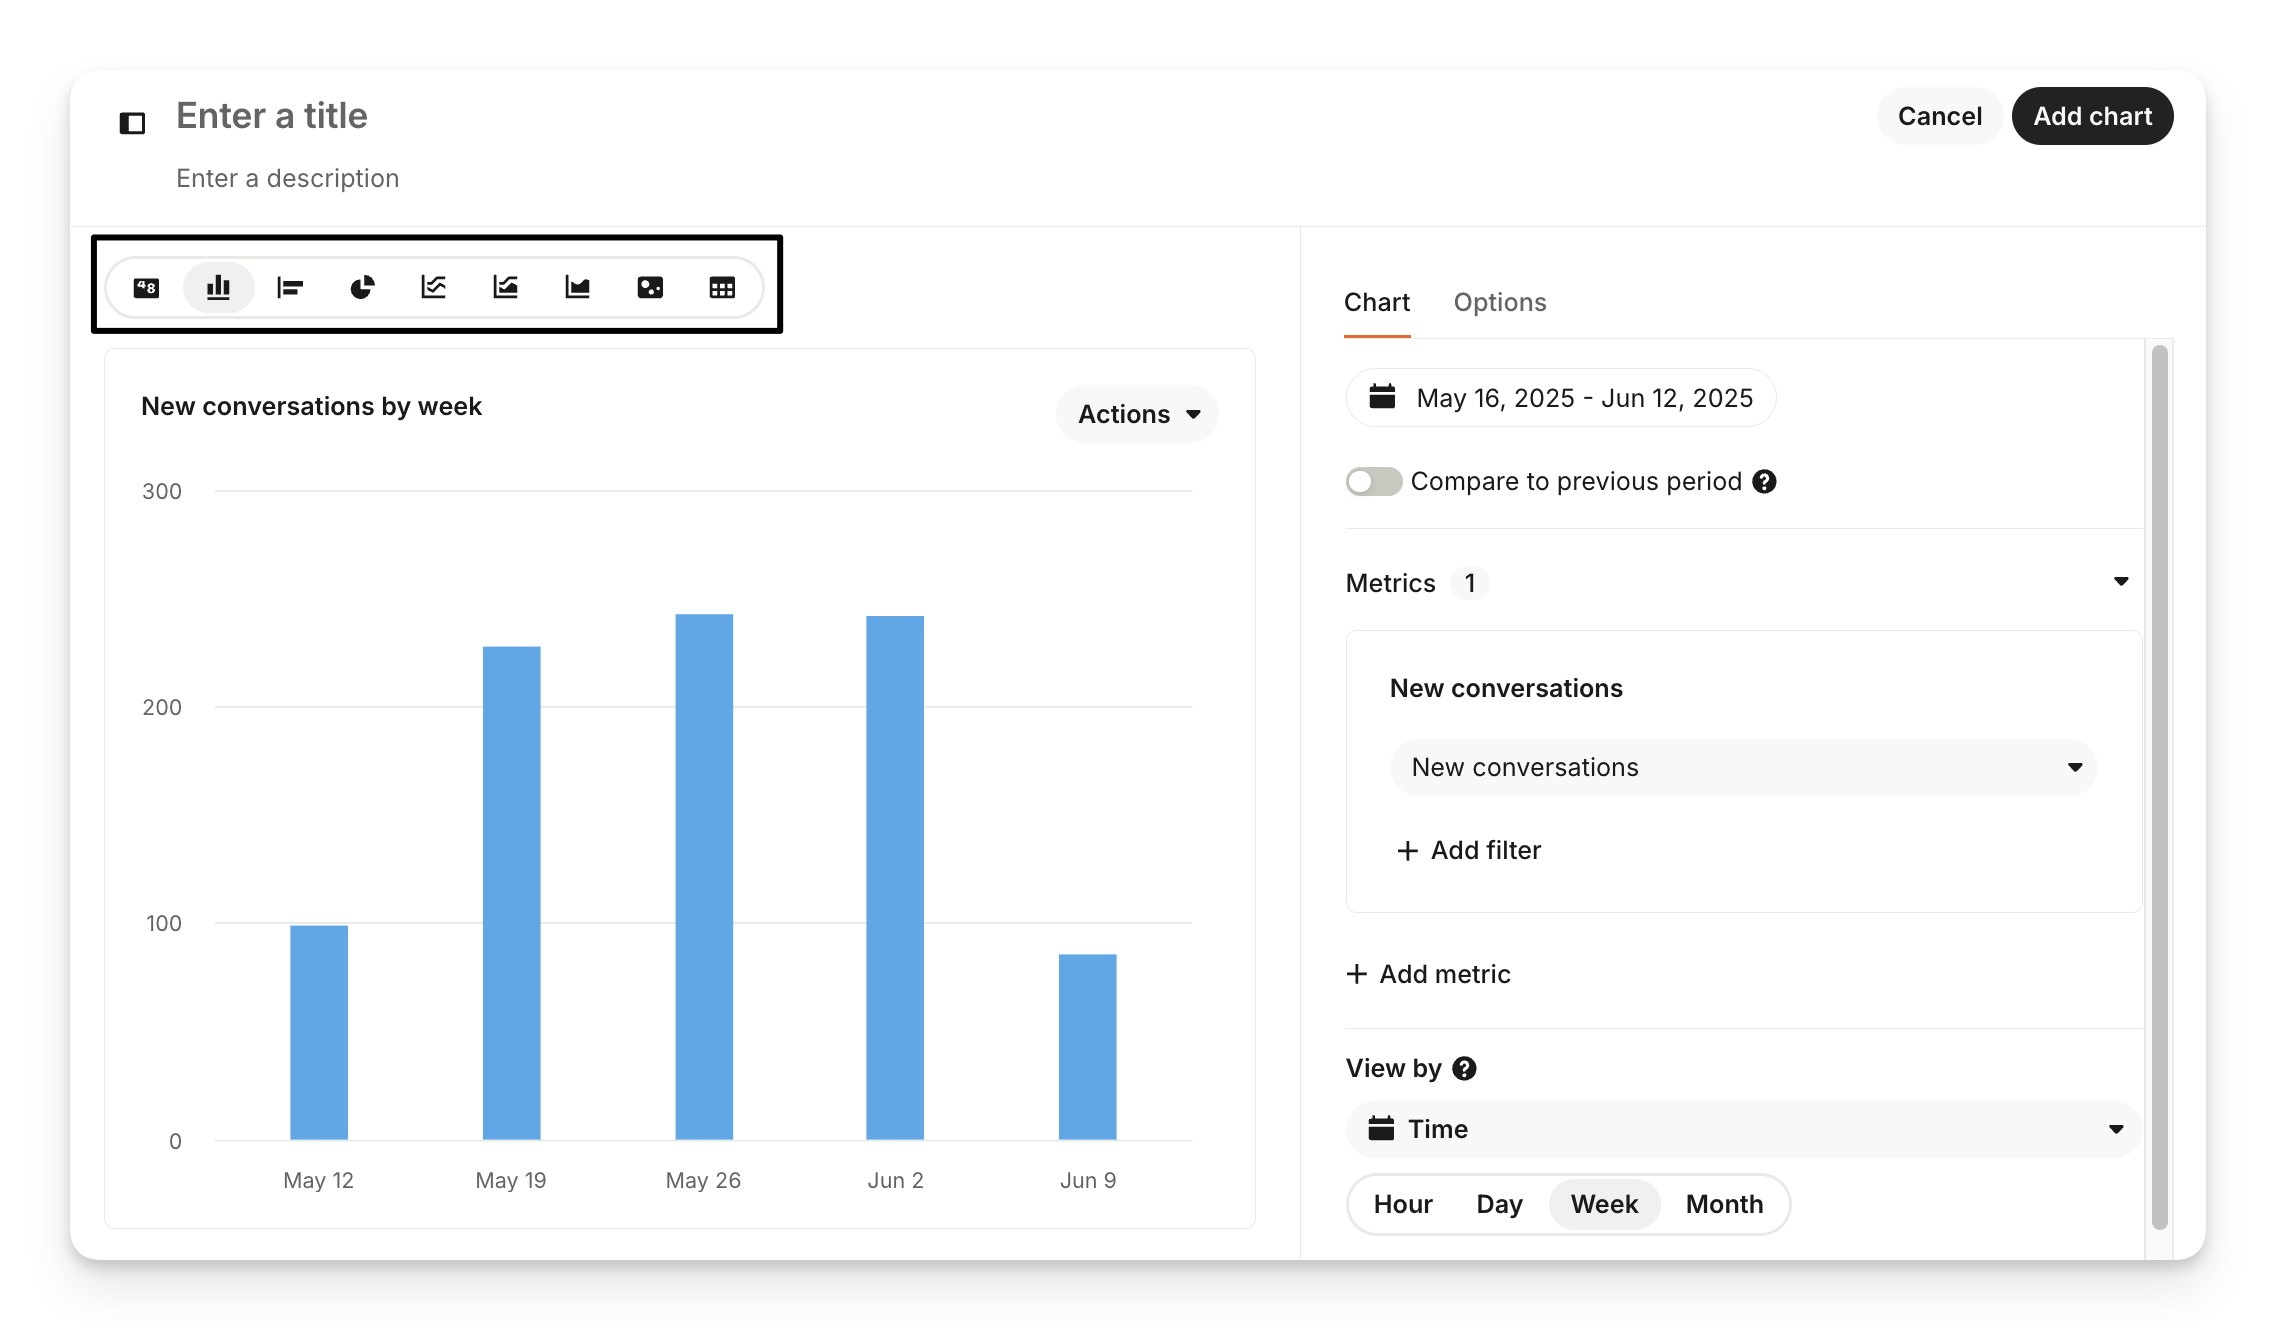Toggle sidebar panel icon beside title
Image resolution: width=2276 pixels, height=1330 pixels.
tap(132, 123)
